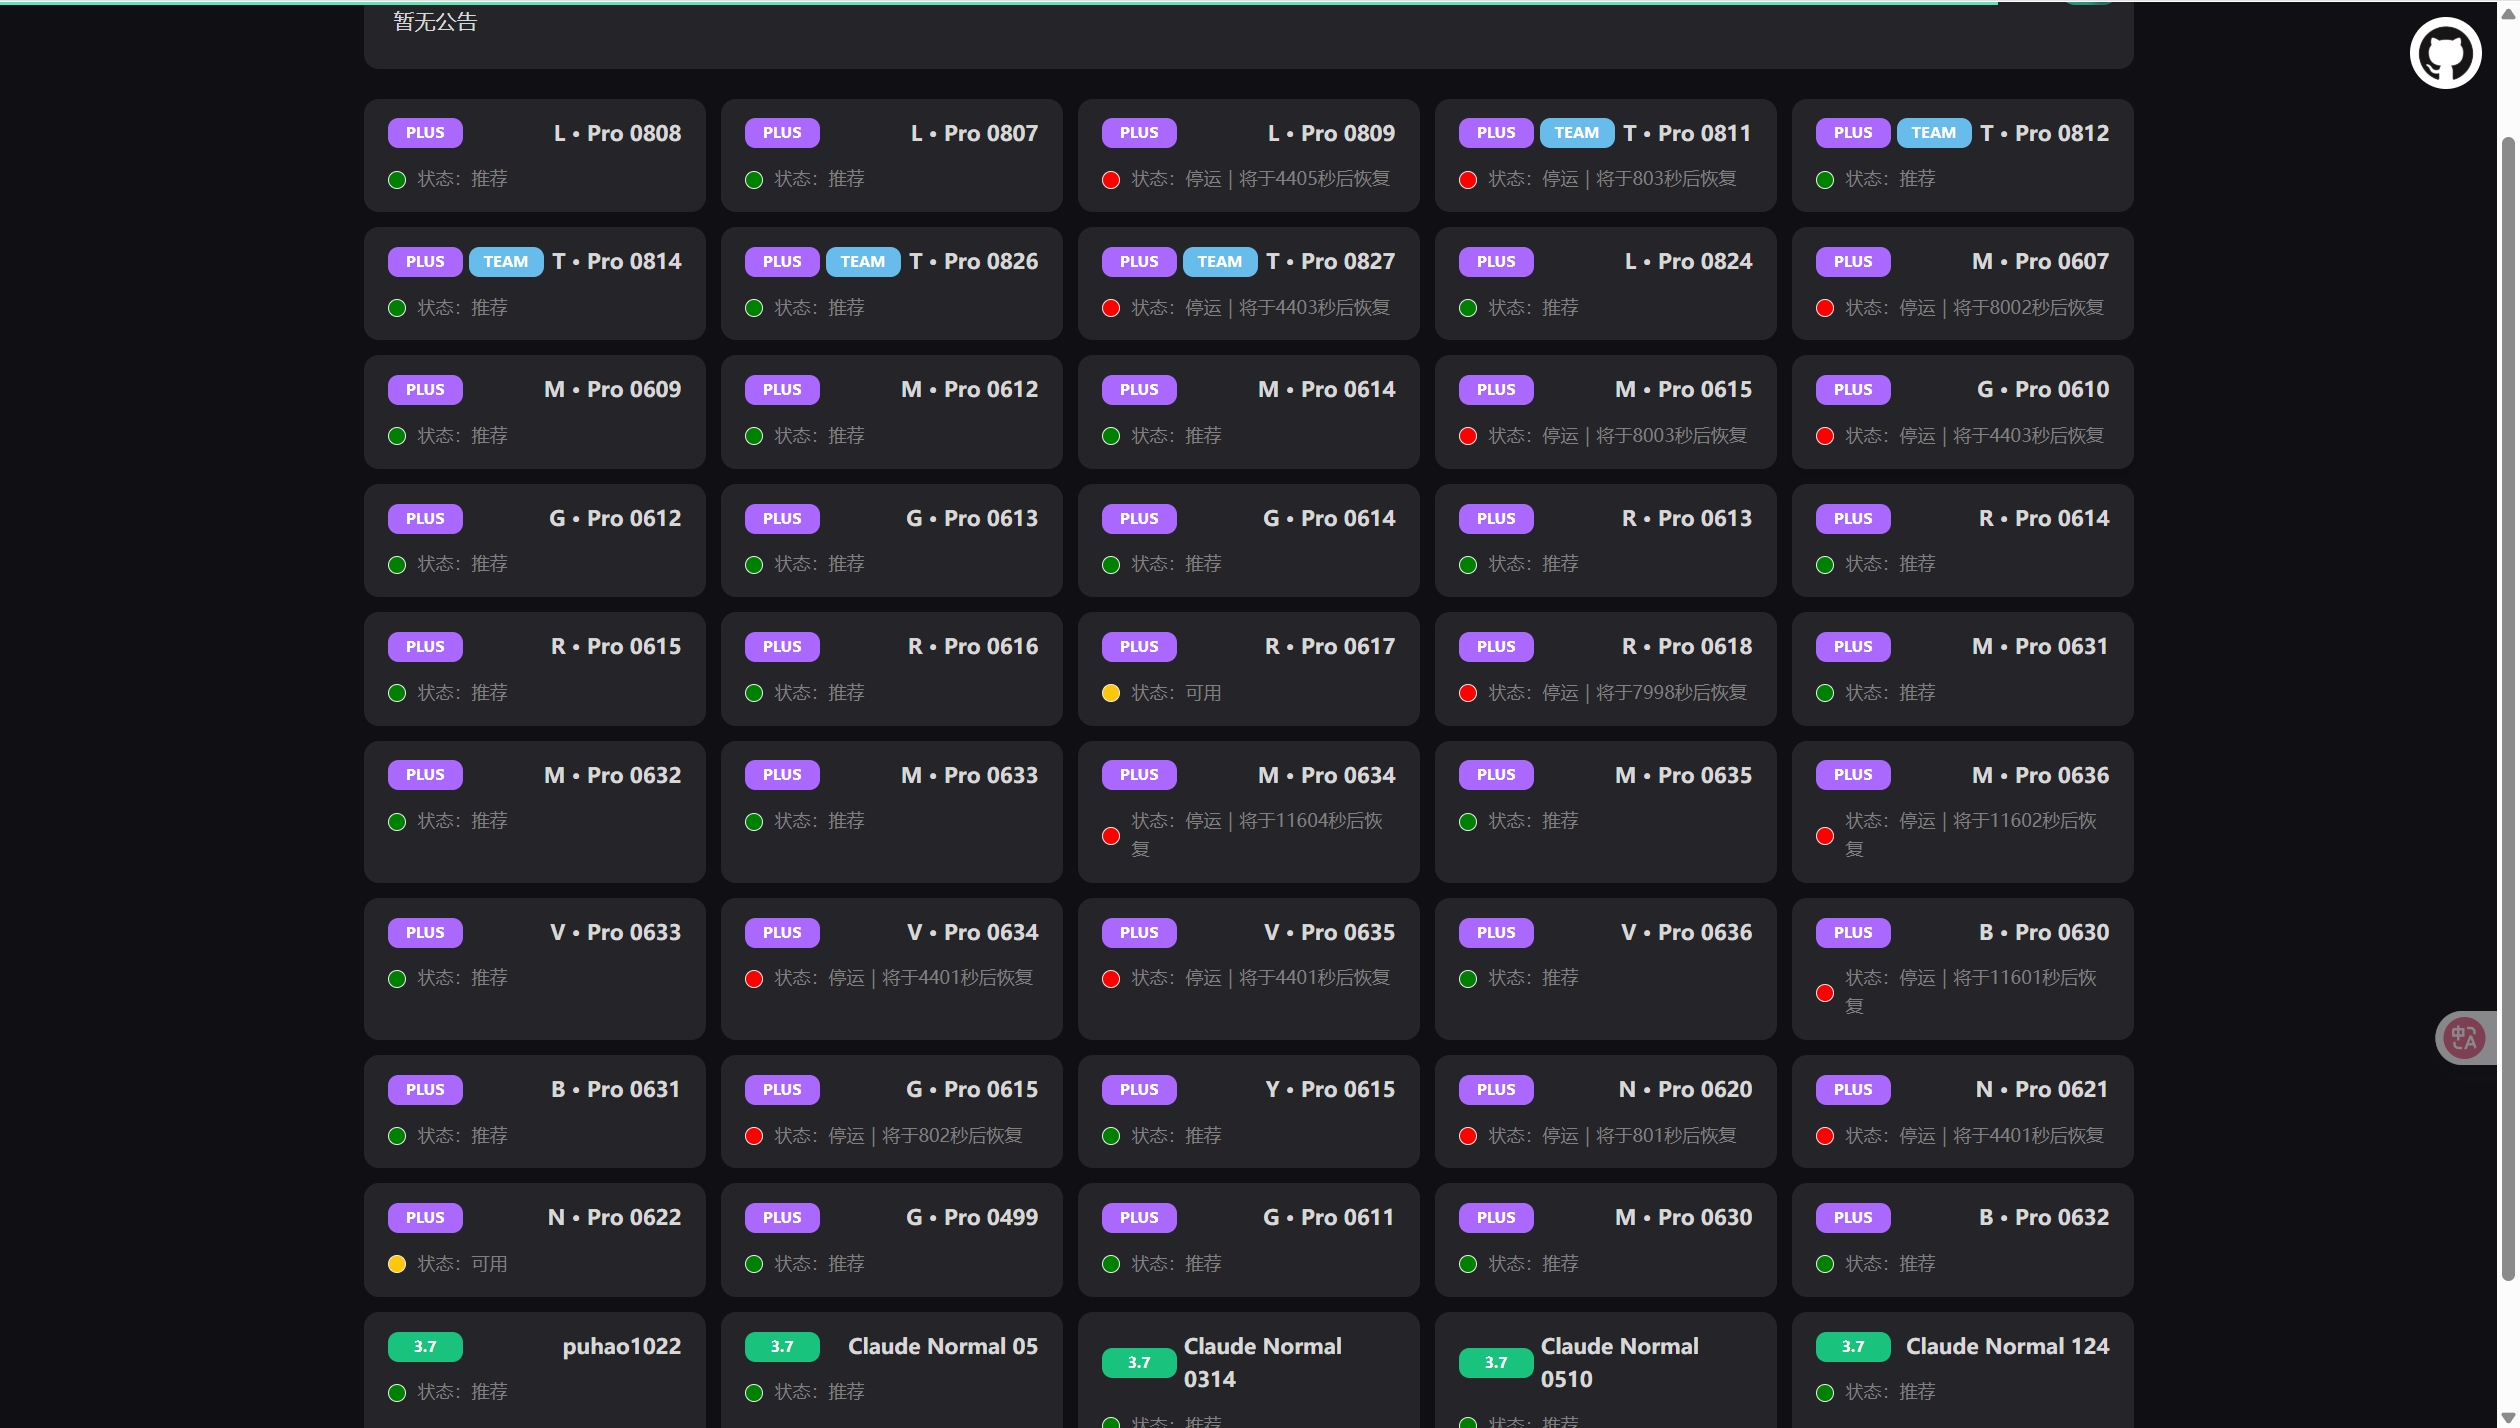The height and width of the screenshot is (1428, 2520).
Task: Click green status dot on L • Pro 0808
Action: coord(397,180)
